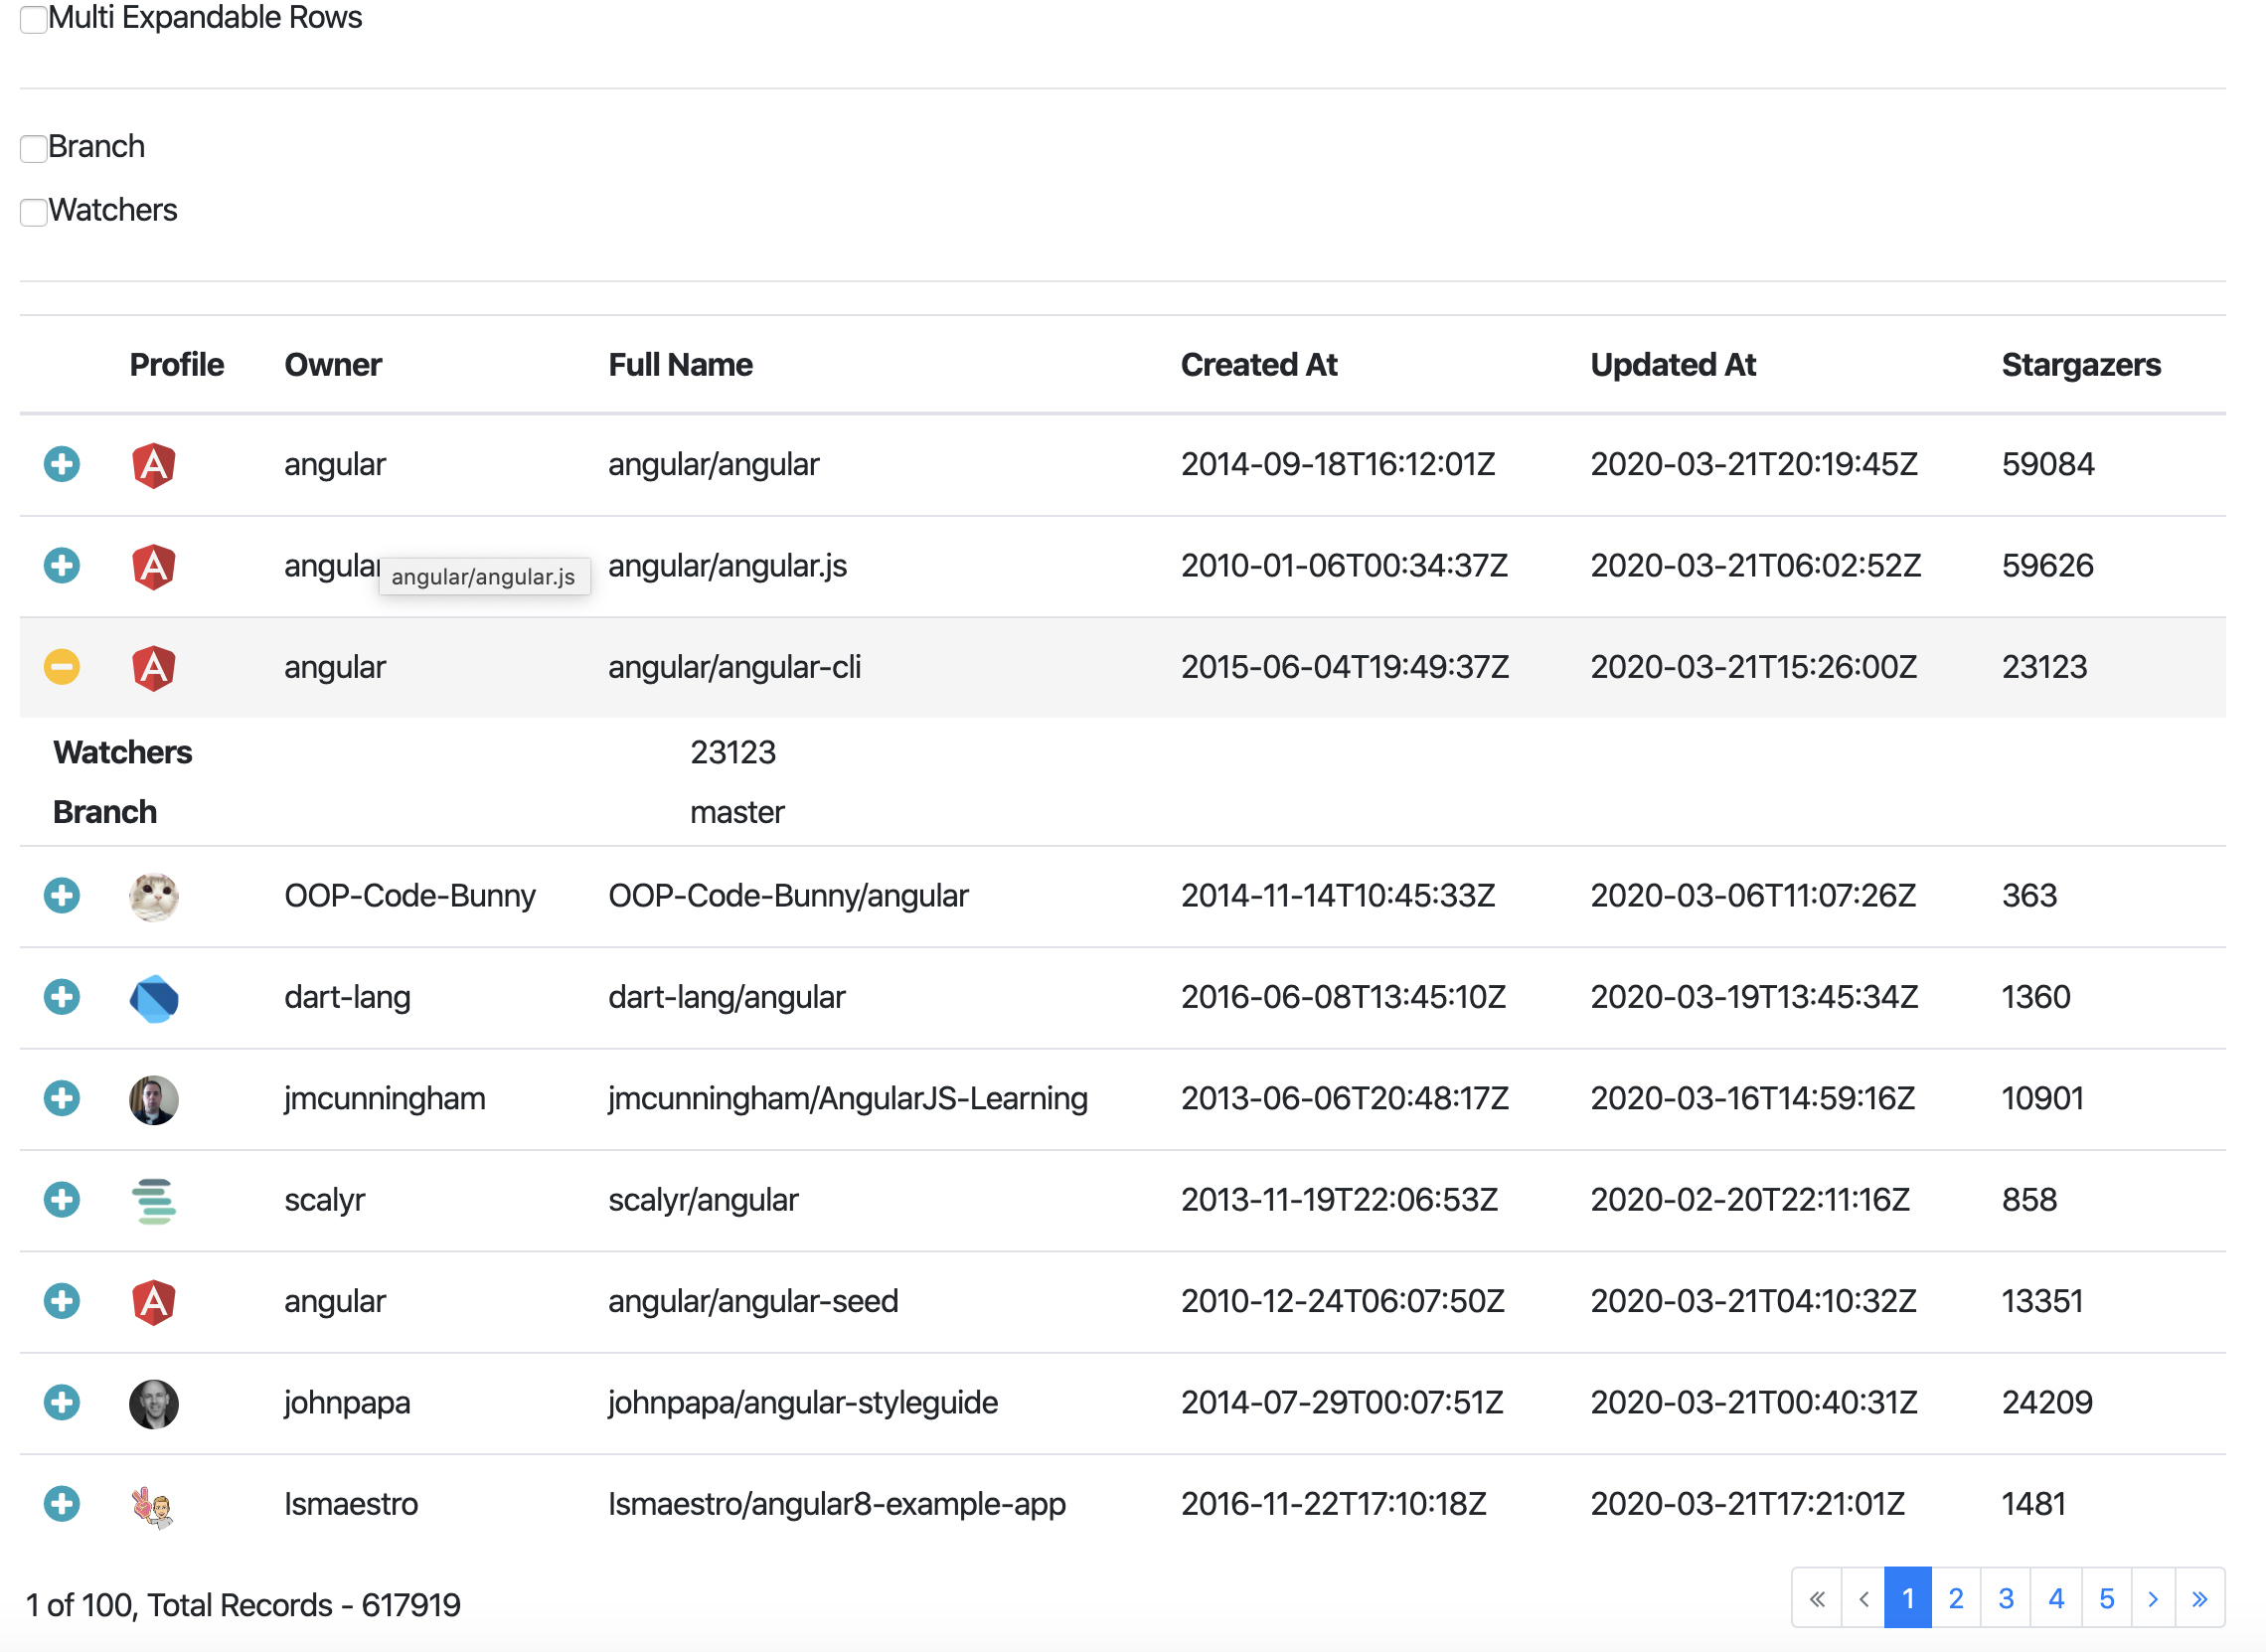Check the Branch column checkbox
Image resolution: width=2266 pixels, height=1652 pixels.
(33, 148)
